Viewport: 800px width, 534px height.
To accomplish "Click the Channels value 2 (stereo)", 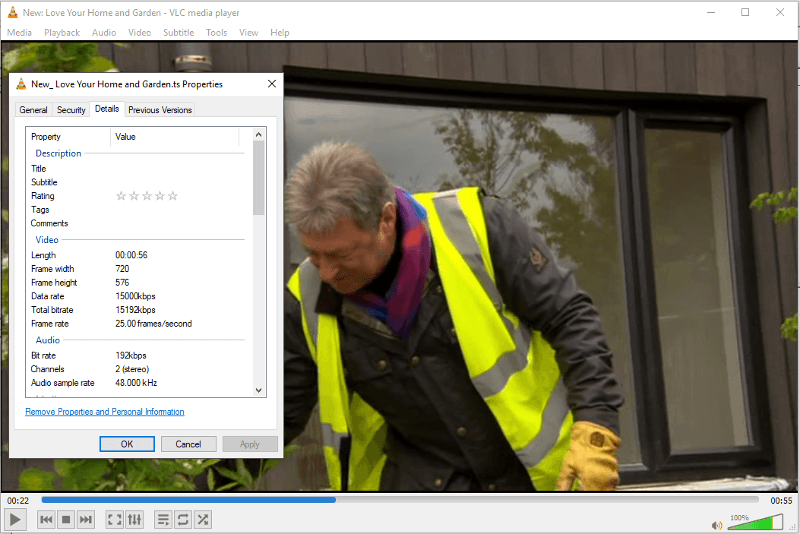I will (132, 369).
